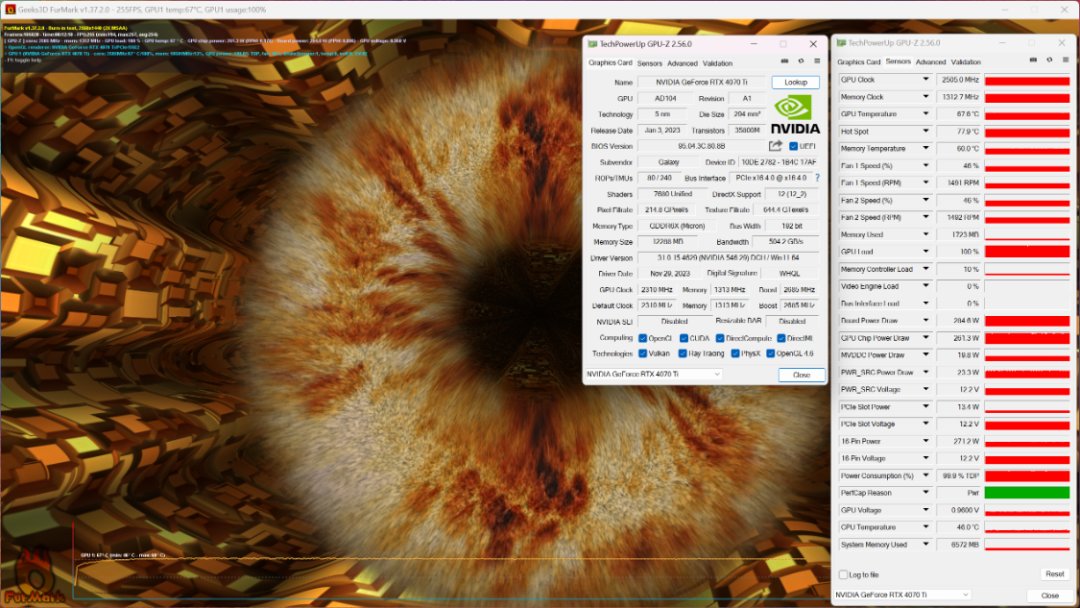Click the Power Consumption 99.9 % TDP value
This screenshot has height=608, width=1080.
click(x=958, y=476)
